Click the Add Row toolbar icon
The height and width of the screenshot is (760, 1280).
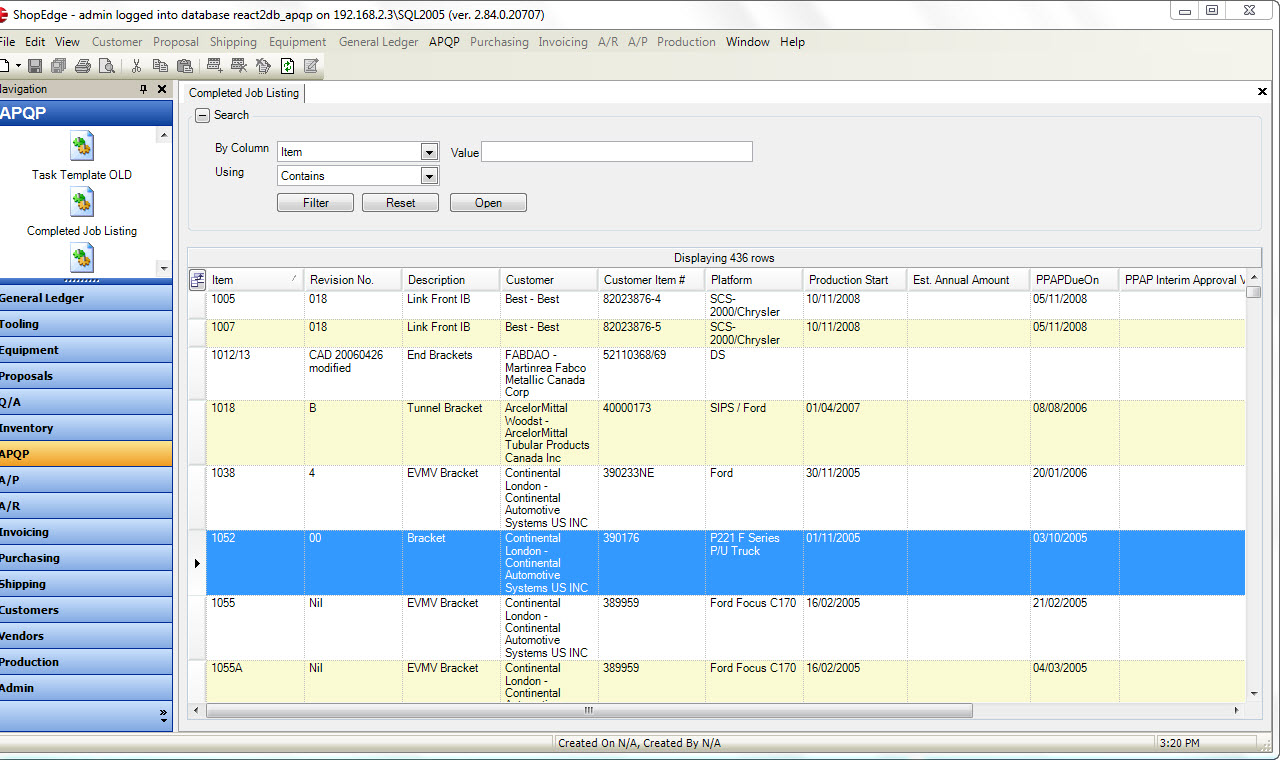tap(214, 66)
